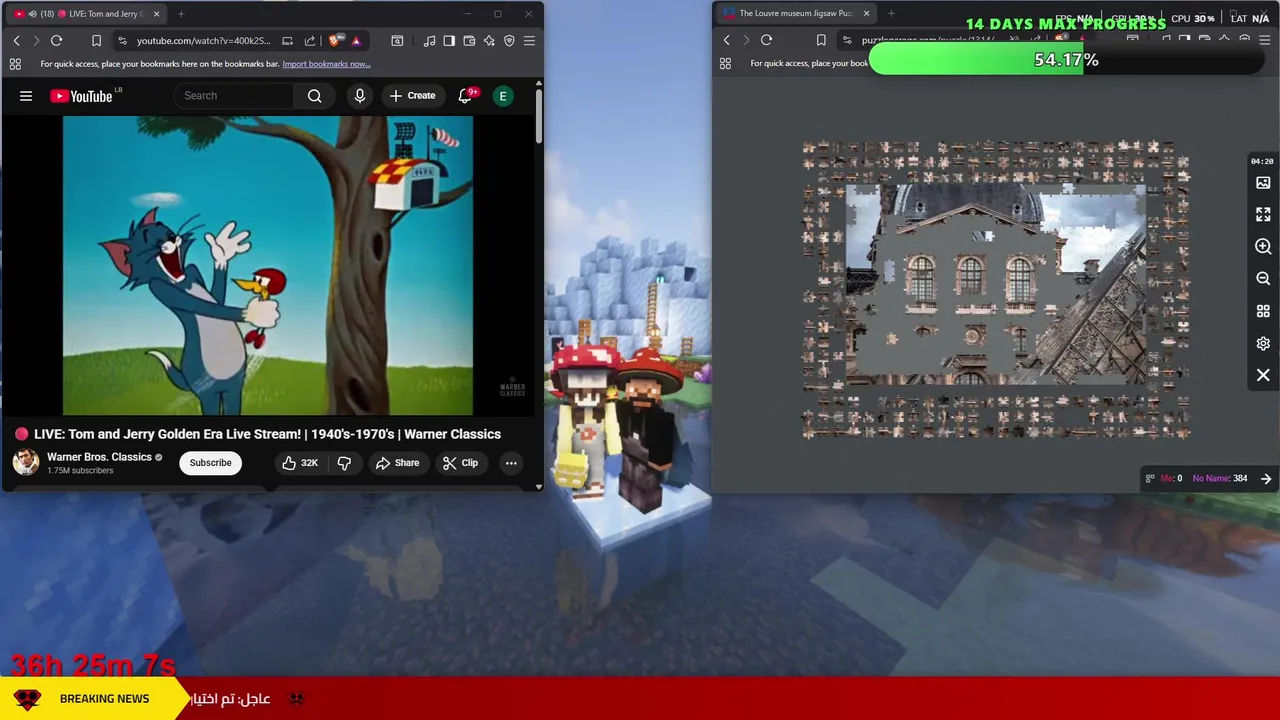The width and height of the screenshot is (1280, 720).
Task: Reload the YouTube page
Action: tap(56, 41)
